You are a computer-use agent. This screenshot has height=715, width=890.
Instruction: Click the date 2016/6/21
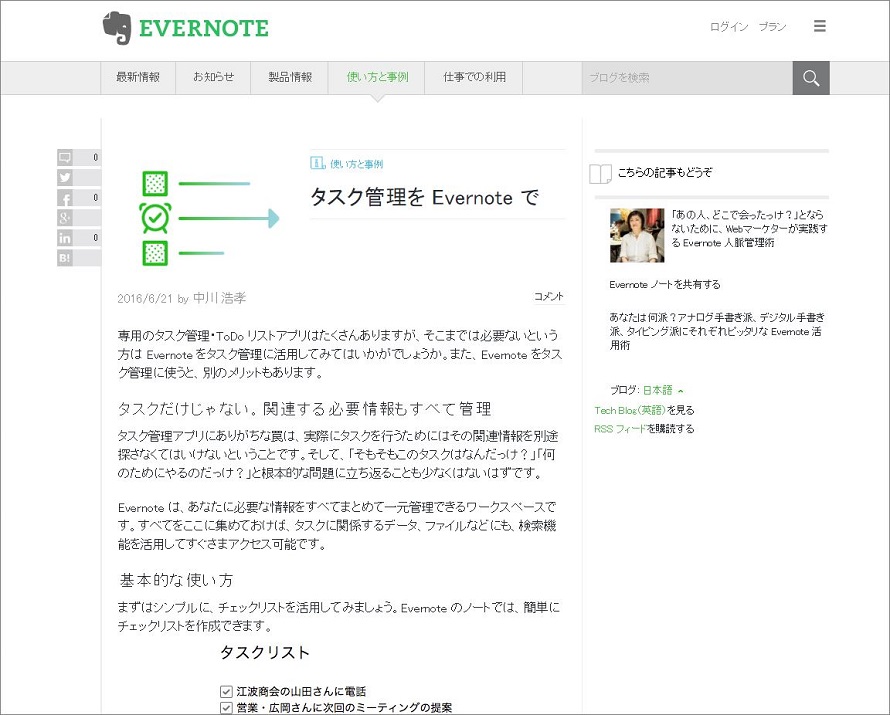click(145, 298)
